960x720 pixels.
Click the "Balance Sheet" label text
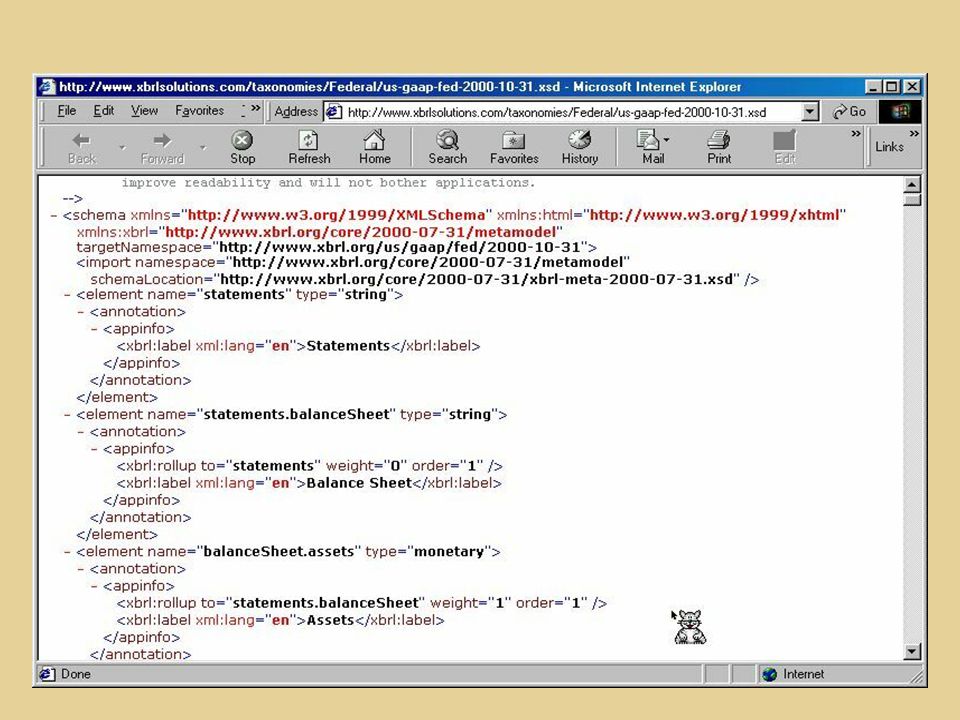(x=359, y=483)
